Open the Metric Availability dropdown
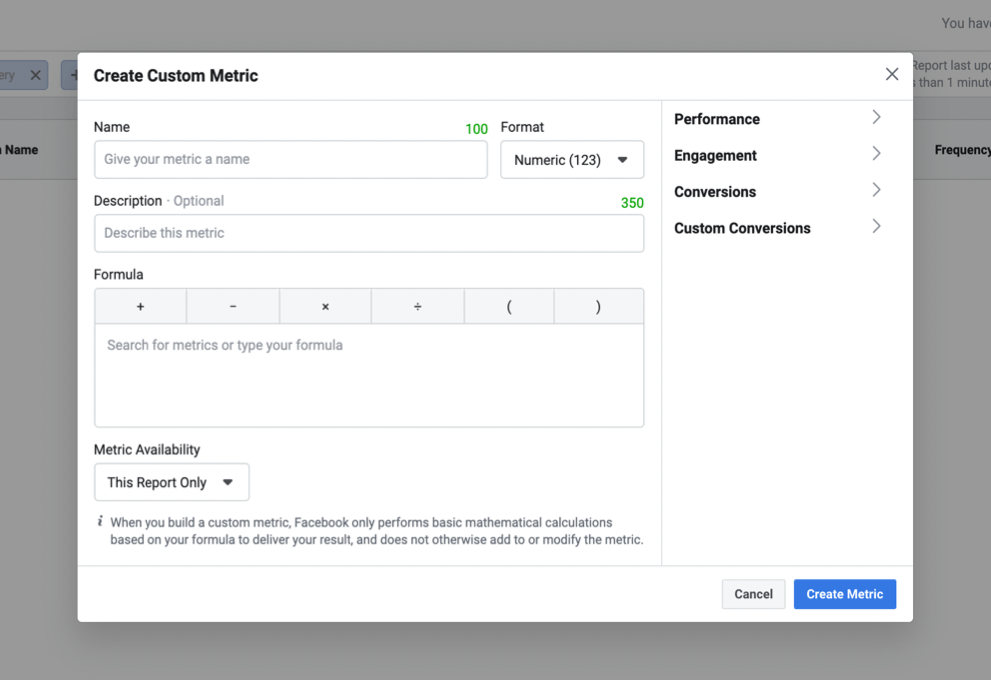Screen dimensions: 991x680 pyautogui.click(x=171, y=482)
